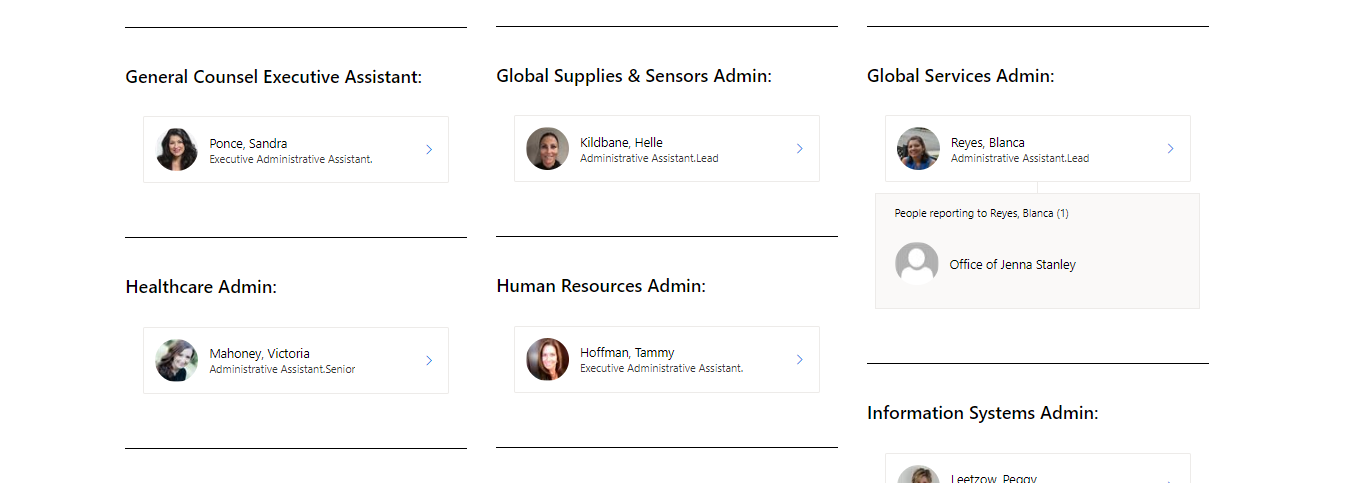Select the Kildbane, Helle name
Viewport: 1359px width, 483px height.
621,142
